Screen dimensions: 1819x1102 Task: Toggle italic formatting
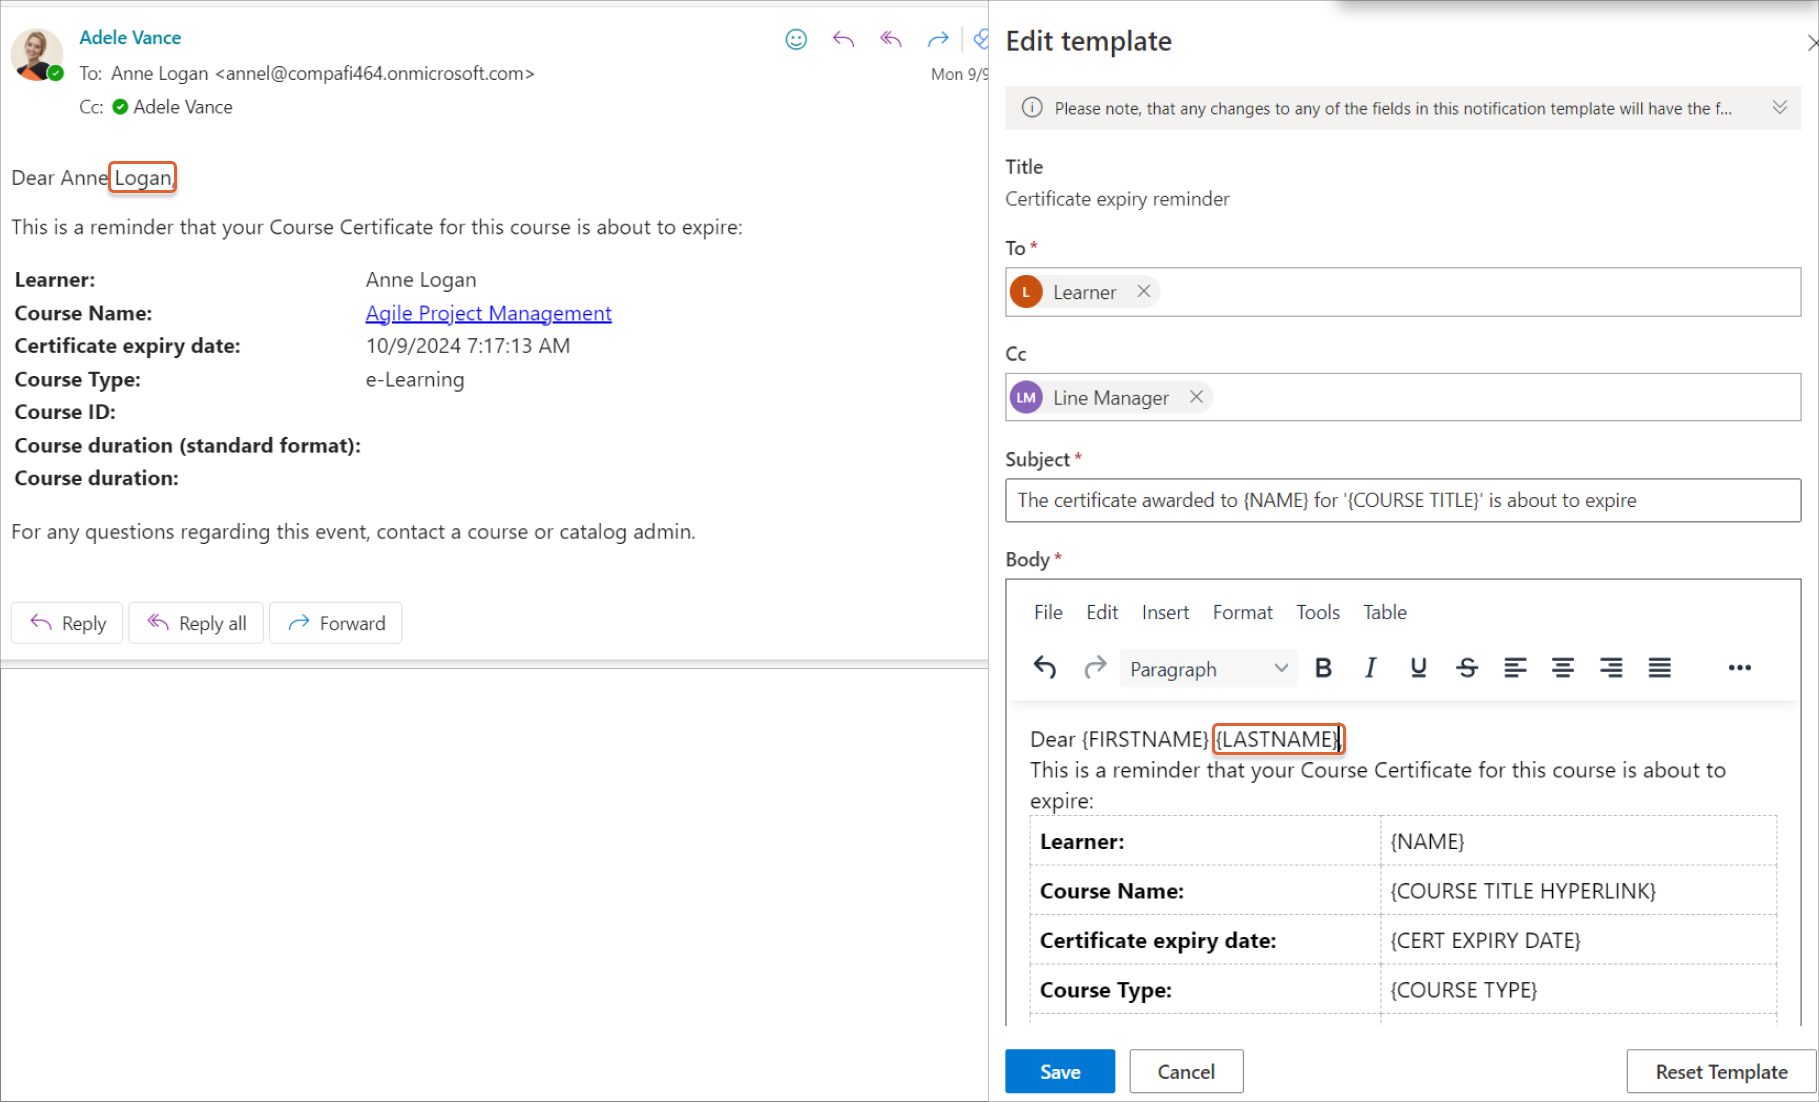coord(1370,668)
